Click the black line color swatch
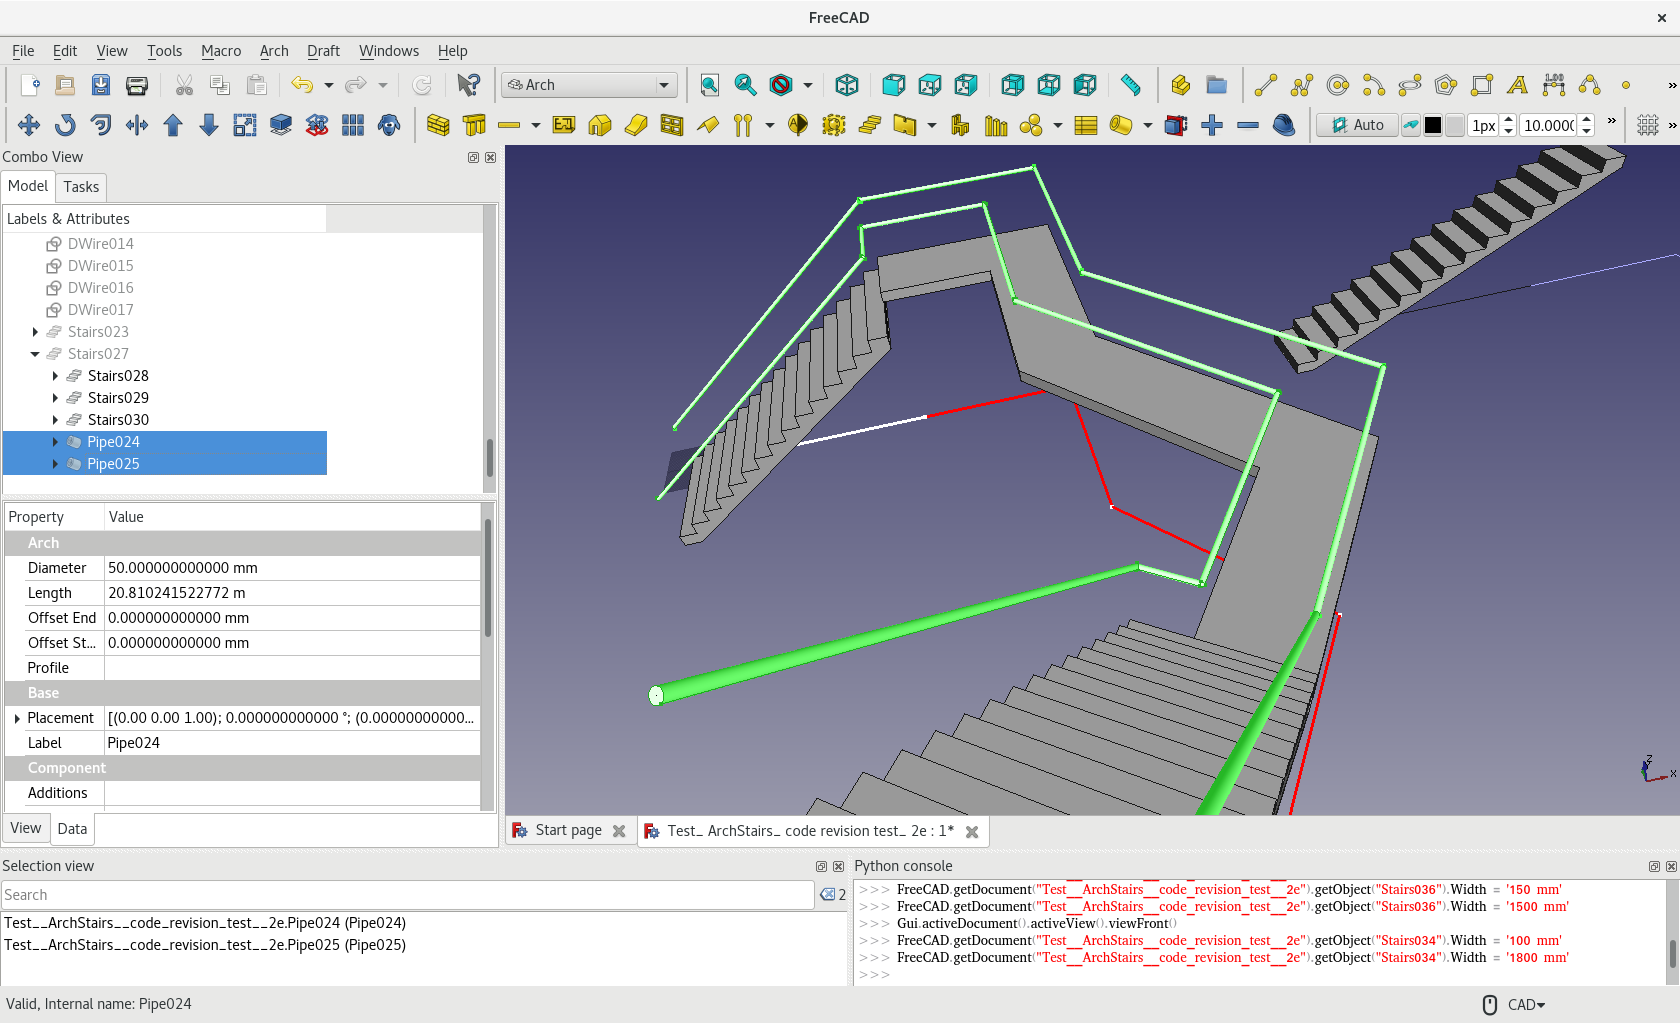The image size is (1680, 1023). coord(1432,125)
